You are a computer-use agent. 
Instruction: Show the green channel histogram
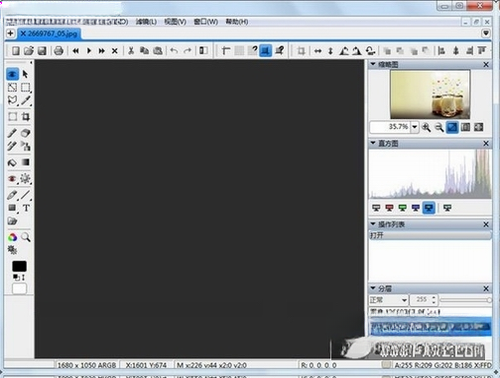[x=402, y=208]
